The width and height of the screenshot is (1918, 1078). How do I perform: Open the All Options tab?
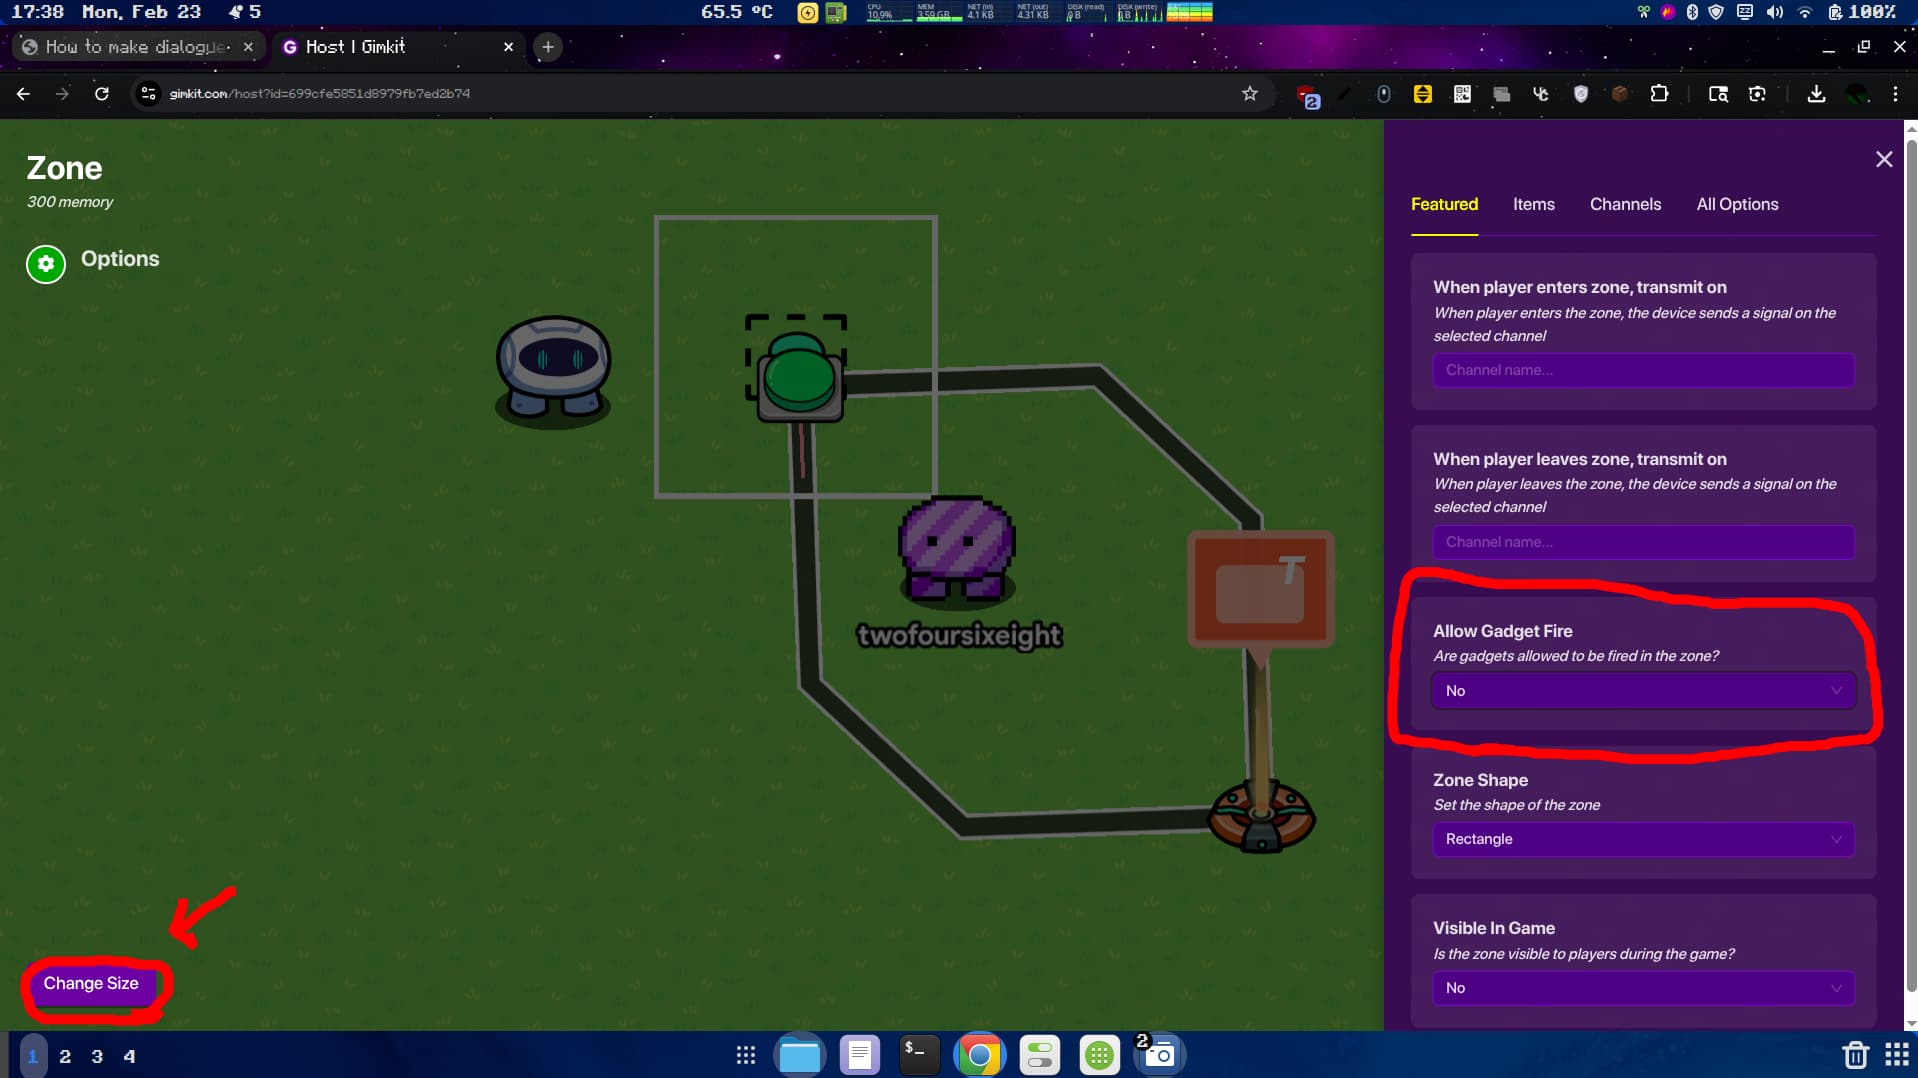pos(1737,204)
